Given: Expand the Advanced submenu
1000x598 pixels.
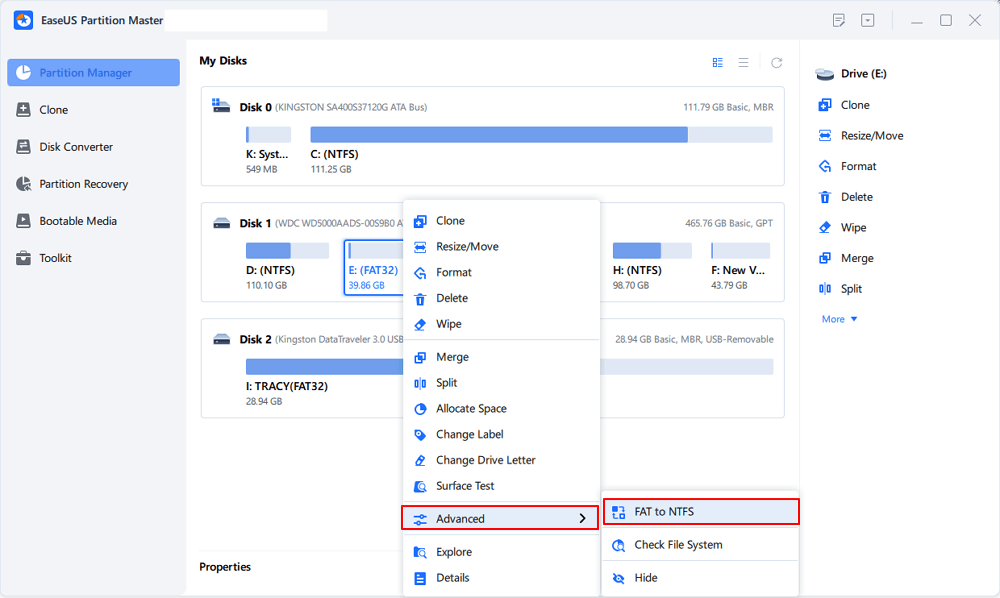Looking at the screenshot, I should [500, 518].
